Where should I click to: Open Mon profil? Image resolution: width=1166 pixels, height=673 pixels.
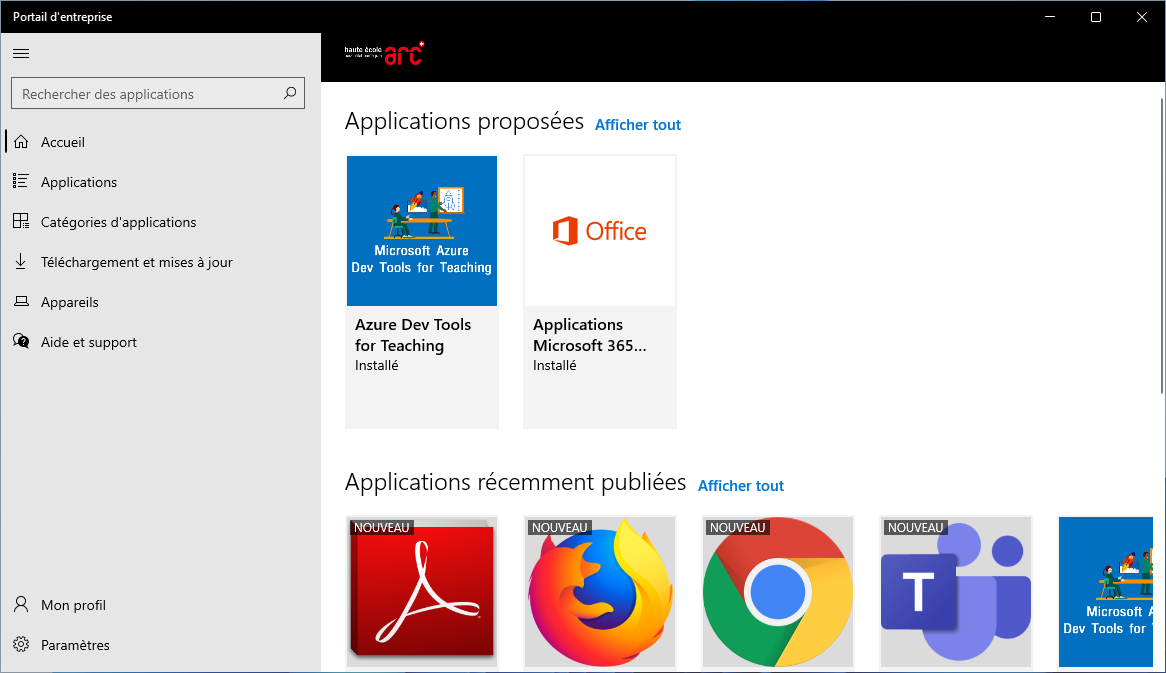click(x=161, y=605)
